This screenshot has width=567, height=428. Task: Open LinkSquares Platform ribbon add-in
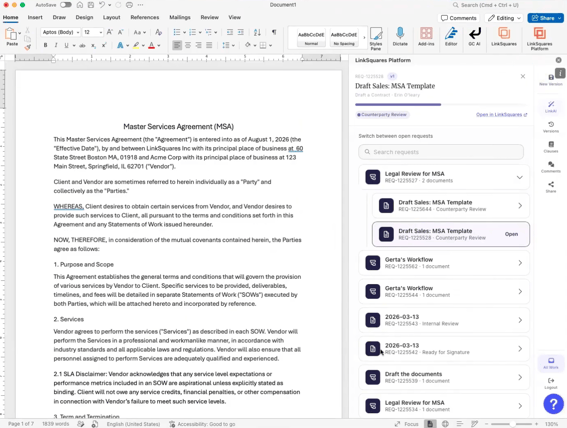539,38
